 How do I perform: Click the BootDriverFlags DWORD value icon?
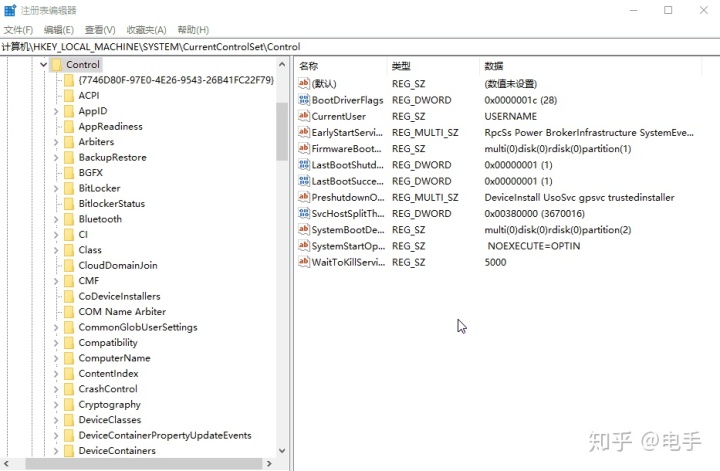click(304, 100)
